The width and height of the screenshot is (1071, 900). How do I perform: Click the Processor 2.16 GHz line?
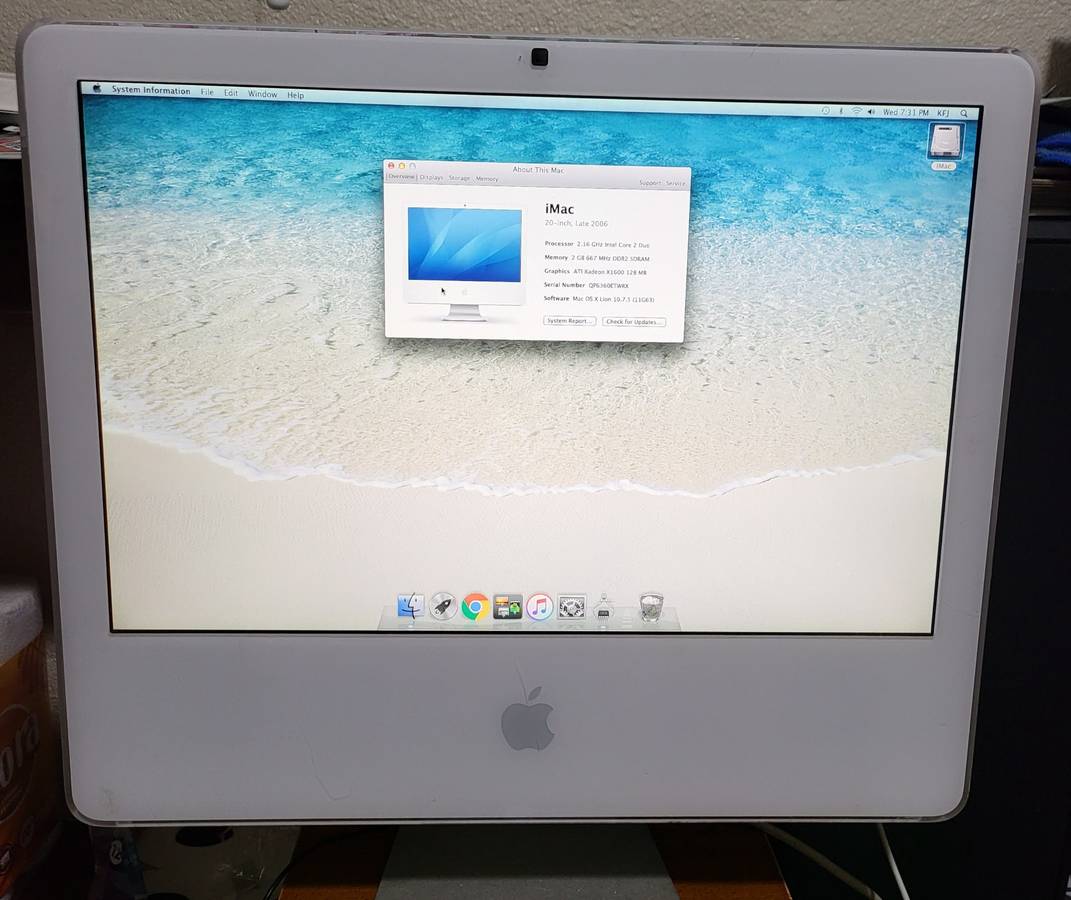[597, 244]
